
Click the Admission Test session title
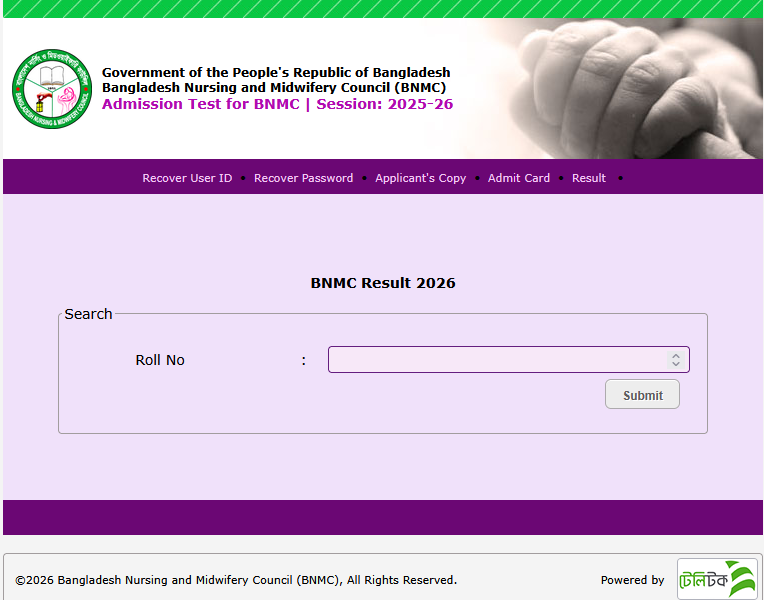(x=277, y=104)
